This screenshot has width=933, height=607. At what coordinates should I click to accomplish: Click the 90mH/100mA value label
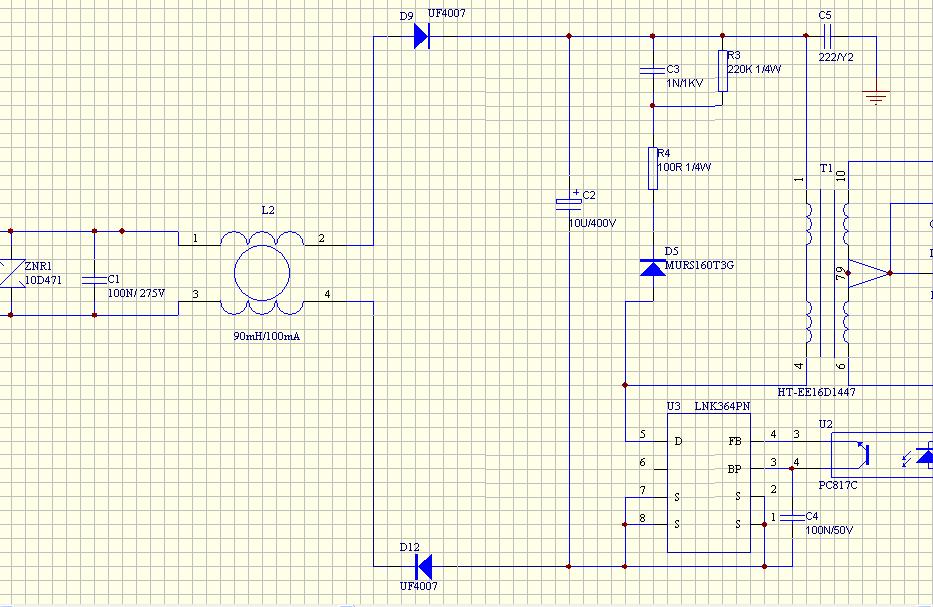[267, 336]
